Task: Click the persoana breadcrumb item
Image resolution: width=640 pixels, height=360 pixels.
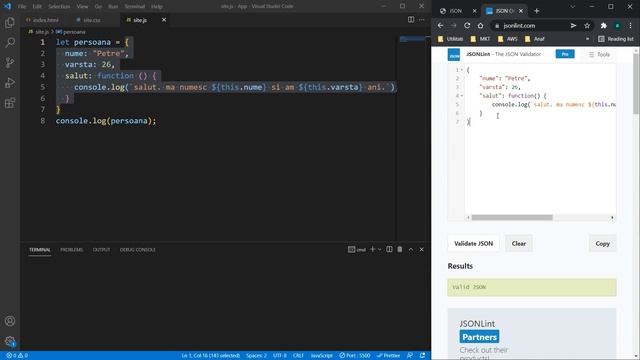Action: click(71, 32)
